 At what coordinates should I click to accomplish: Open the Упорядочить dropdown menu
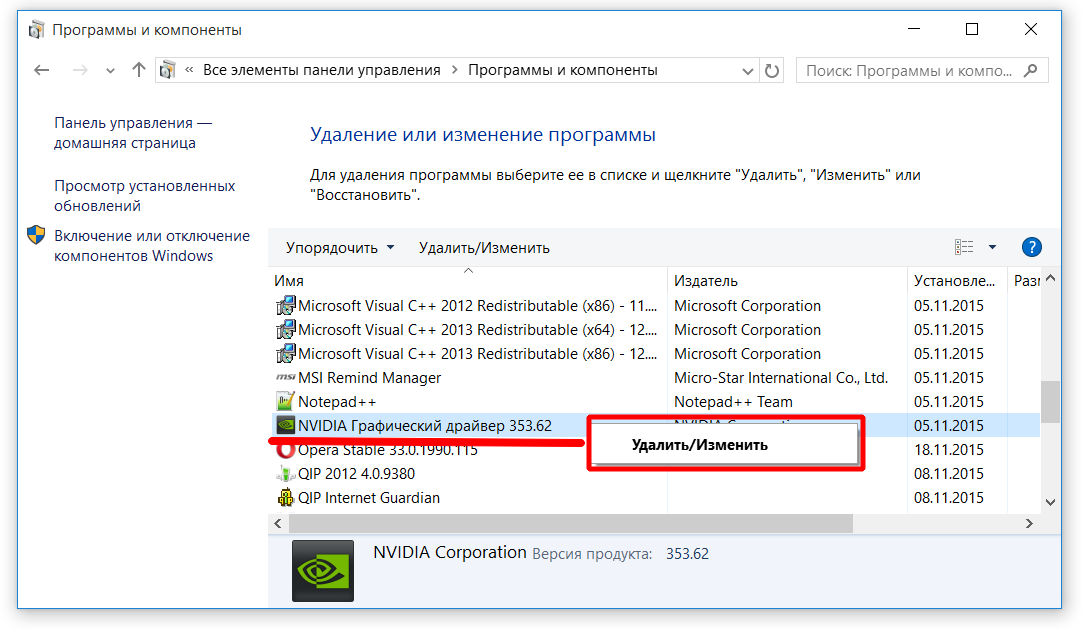pos(340,248)
